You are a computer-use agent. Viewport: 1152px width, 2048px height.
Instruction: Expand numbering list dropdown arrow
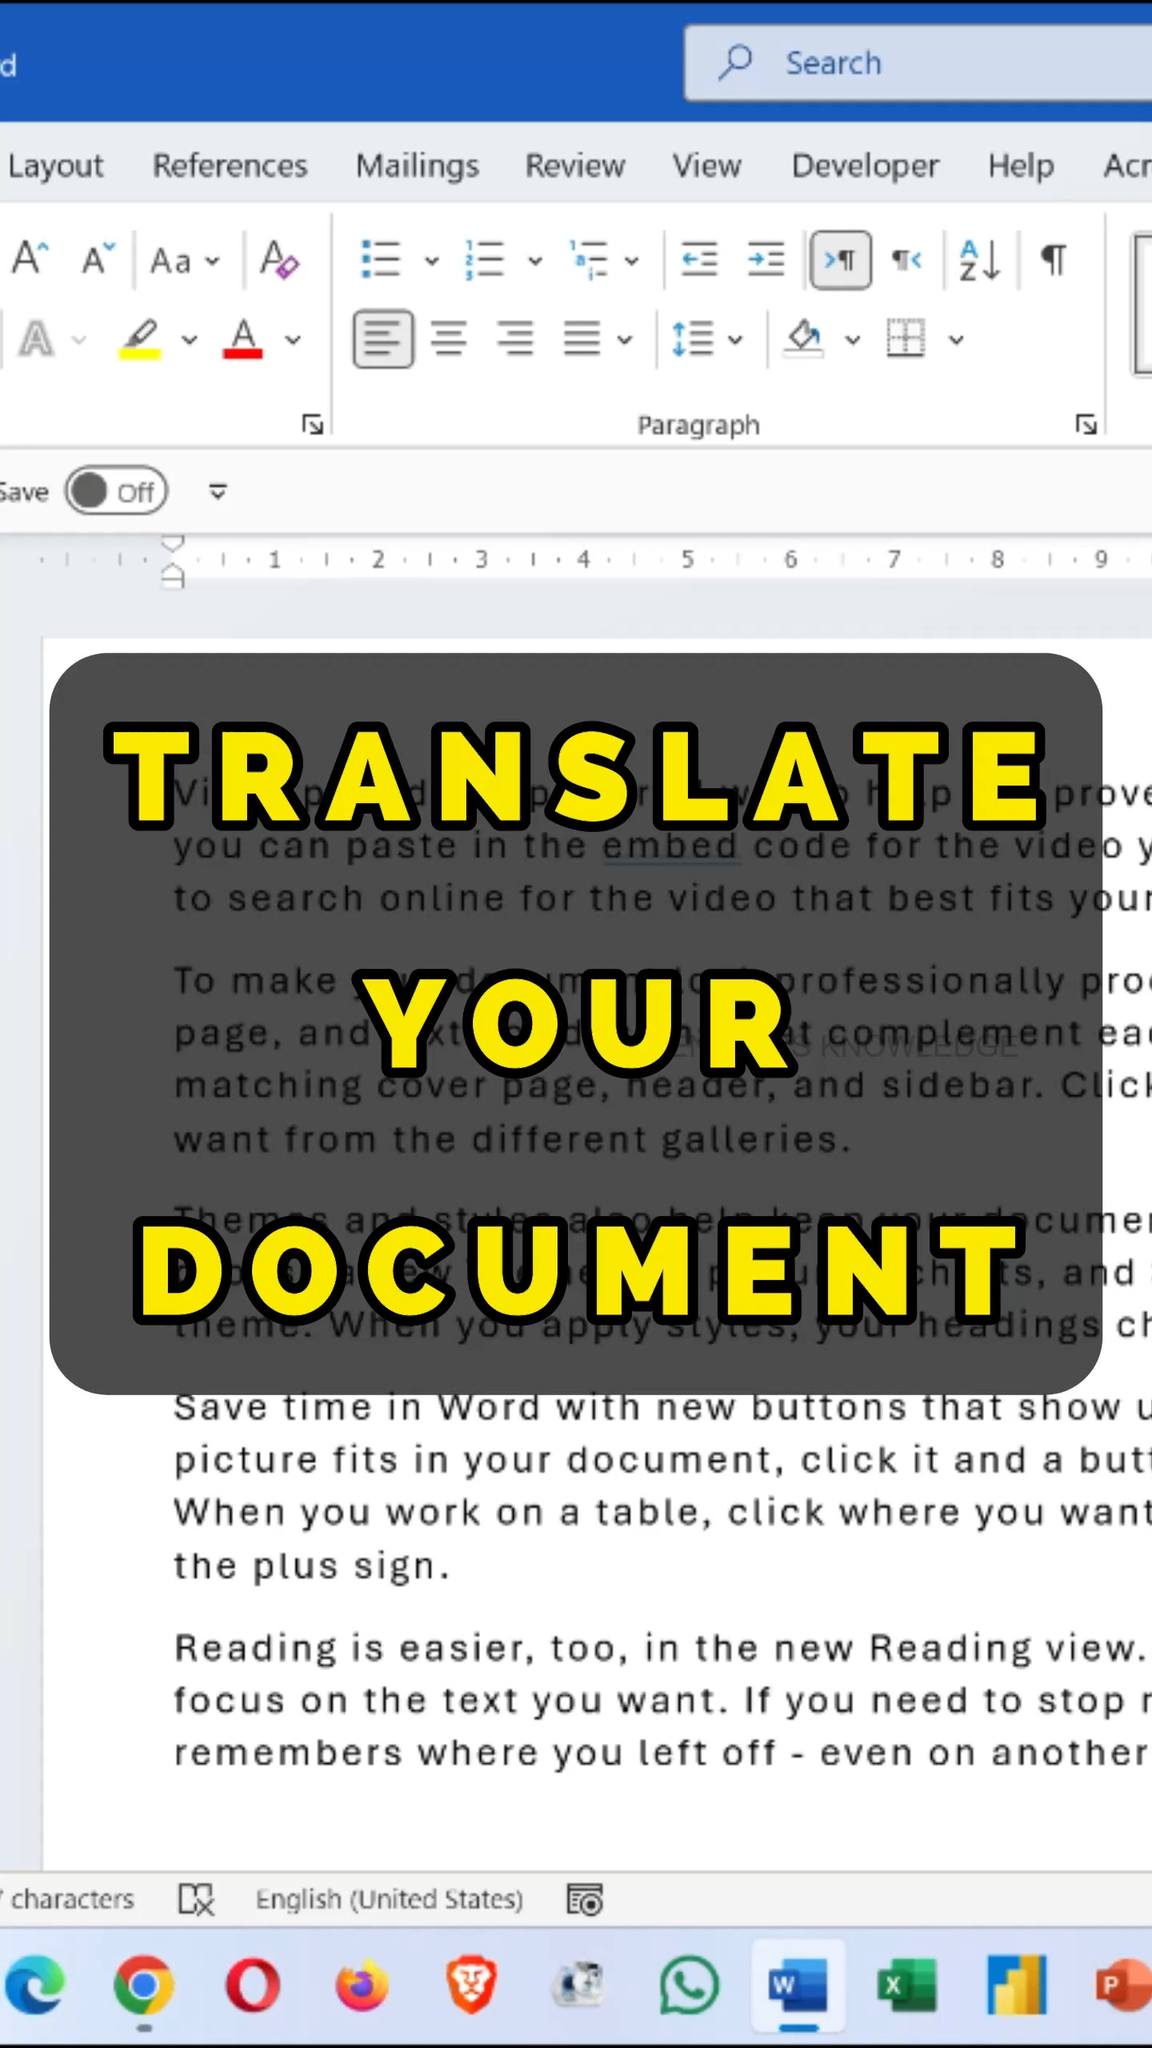coord(535,261)
